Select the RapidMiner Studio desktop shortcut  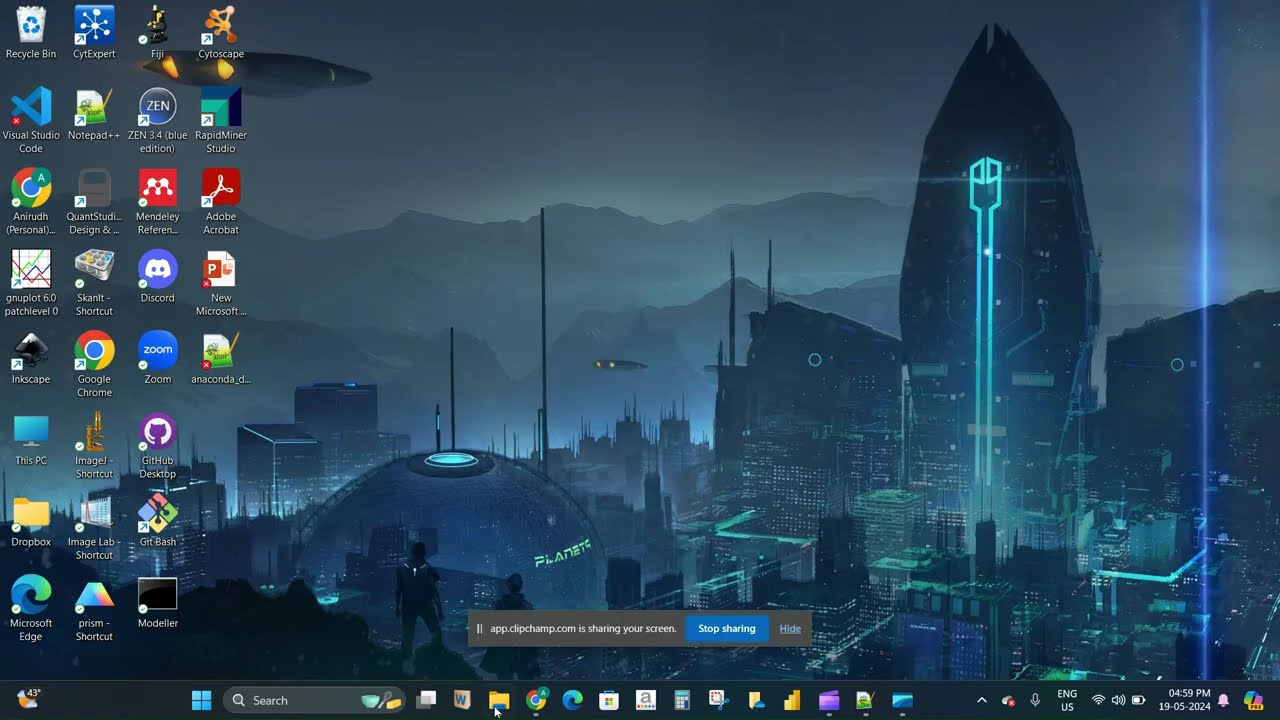coord(221,120)
